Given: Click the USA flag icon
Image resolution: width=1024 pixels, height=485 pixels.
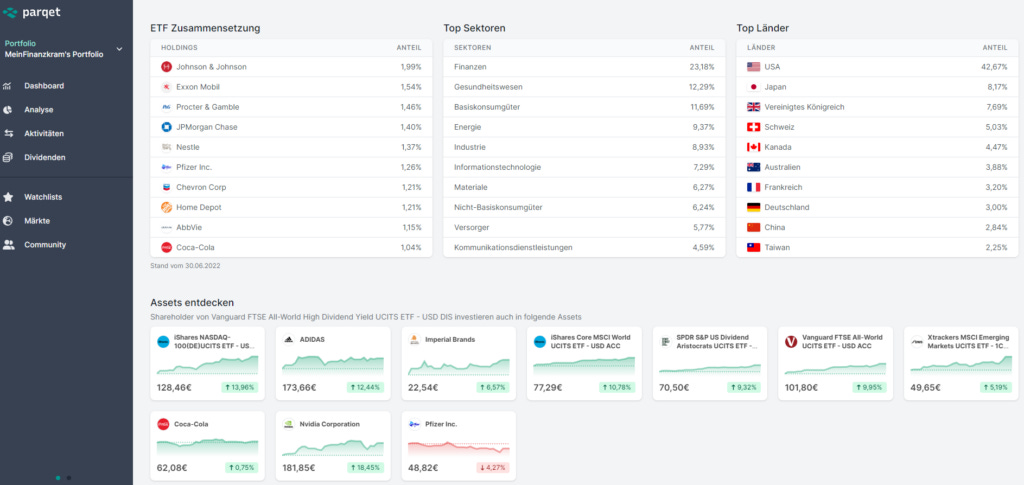Looking at the screenshot, I should tap(754, 67).
